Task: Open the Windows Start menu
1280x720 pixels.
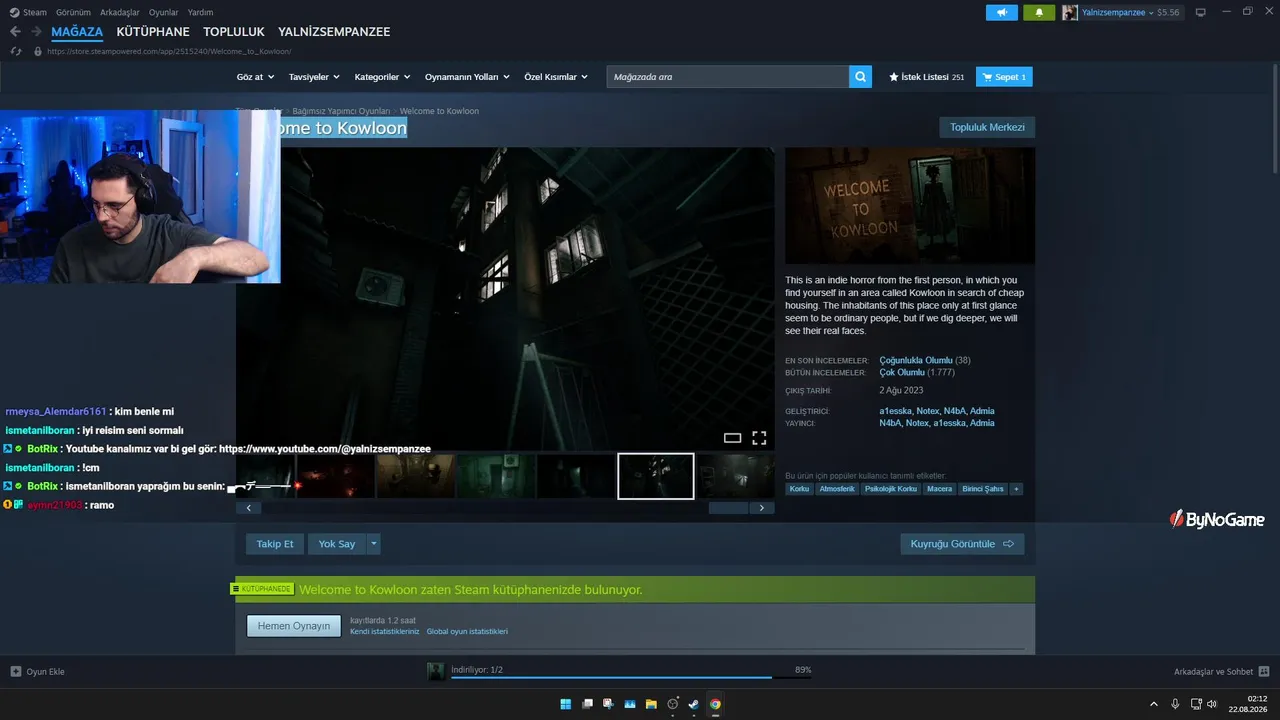Action: pos(566,704)
